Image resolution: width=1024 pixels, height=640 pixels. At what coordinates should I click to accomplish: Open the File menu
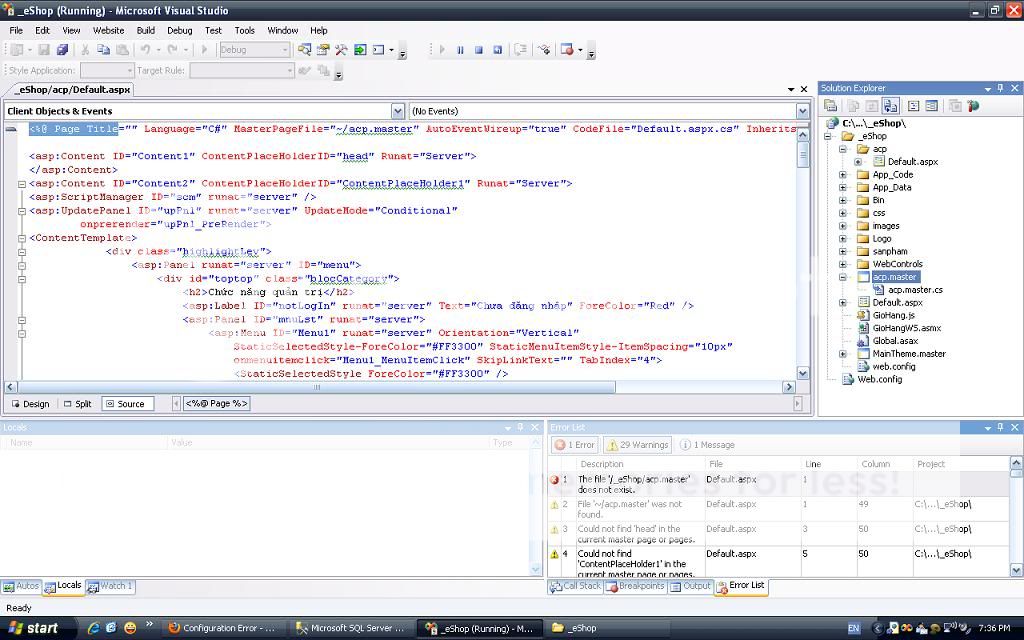16,31
